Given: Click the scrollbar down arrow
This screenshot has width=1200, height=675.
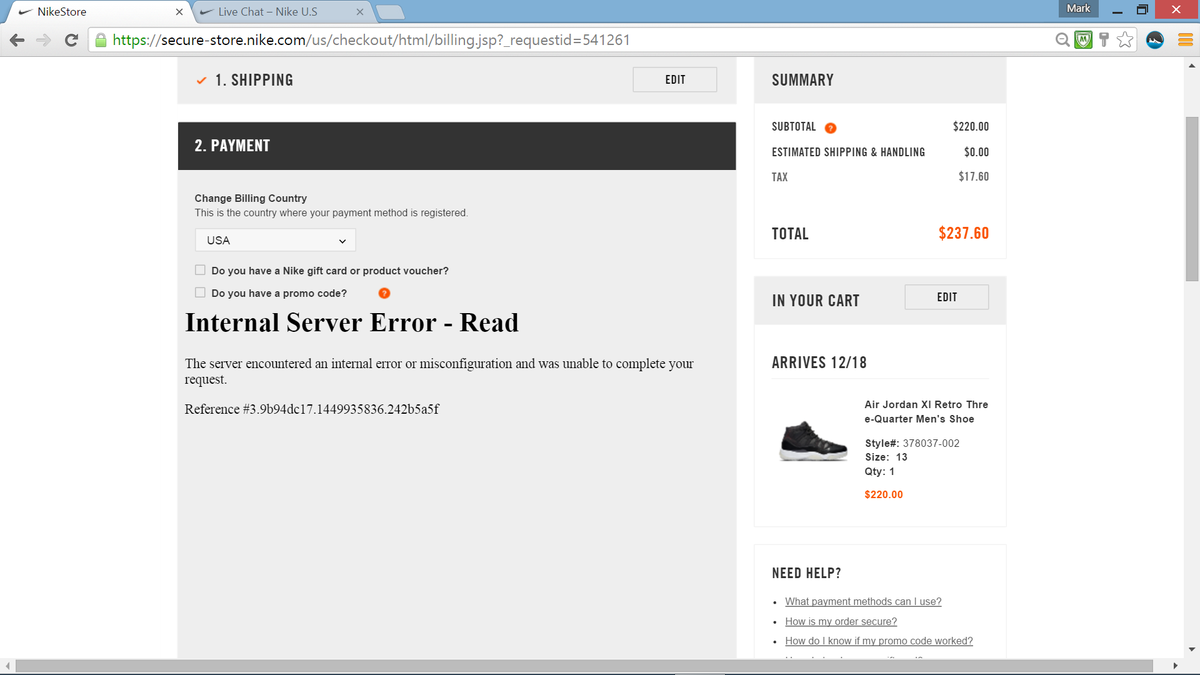Looking at the screenshot, I should pos(1191,649).
